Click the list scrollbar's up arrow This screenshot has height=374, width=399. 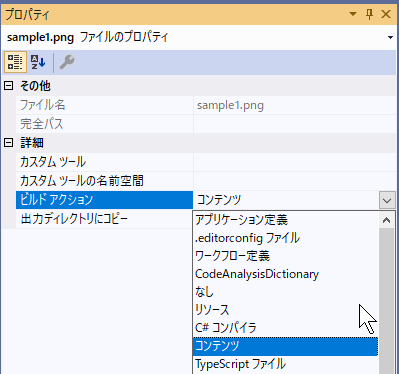click(387, 220)
